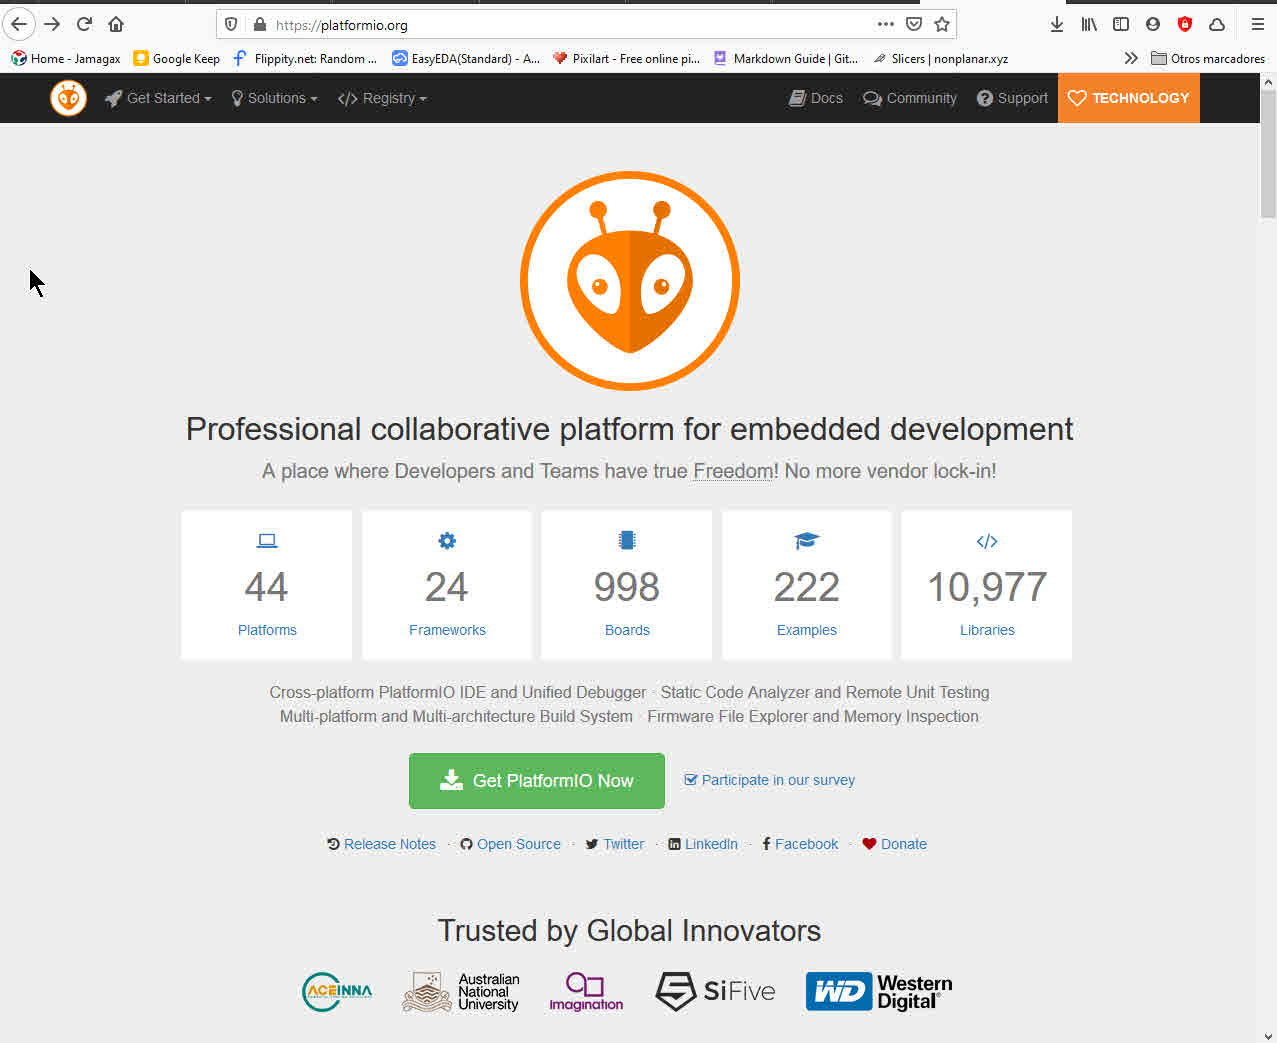Bookmark this page with star icon
1277x1043 pixels.
942,24
